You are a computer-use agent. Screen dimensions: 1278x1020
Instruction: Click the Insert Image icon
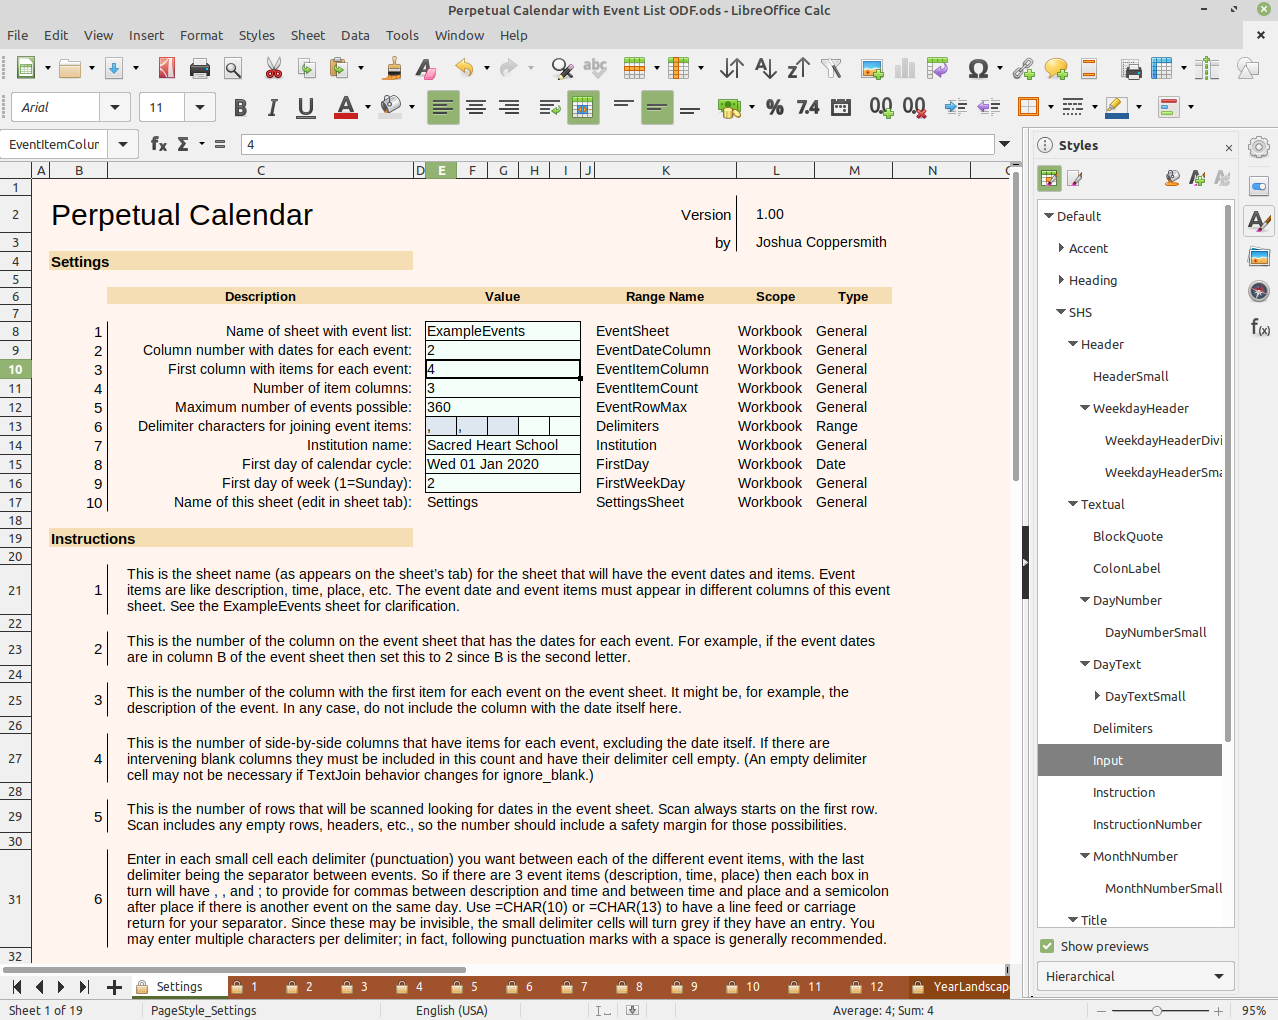872,68
